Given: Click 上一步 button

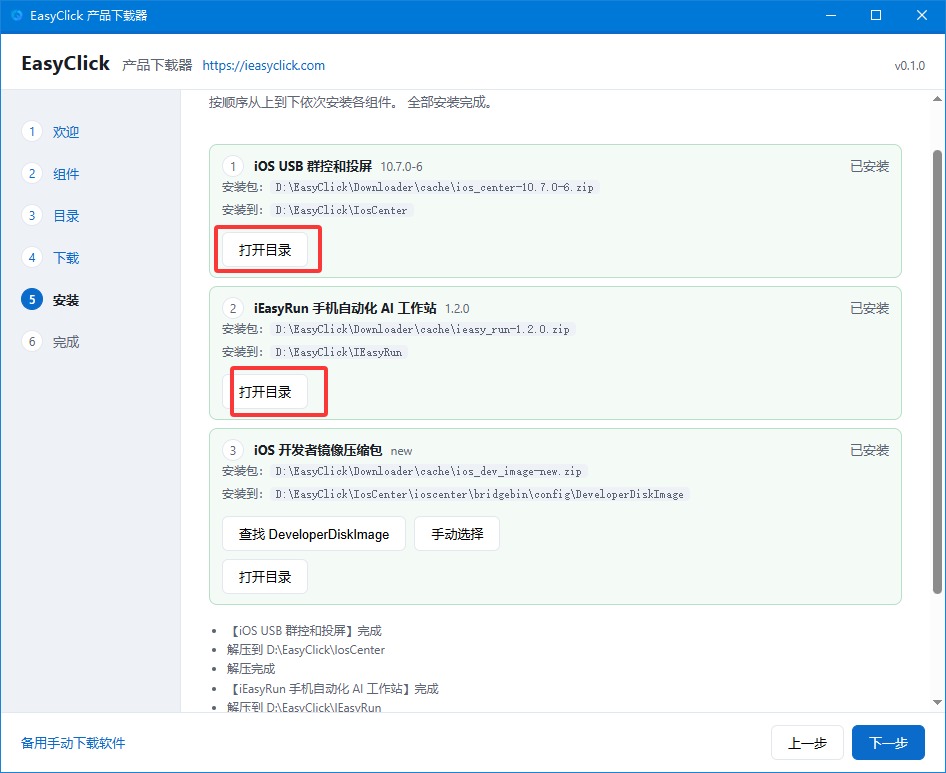Looking at the screenshot, I should [x=807, y=743].
